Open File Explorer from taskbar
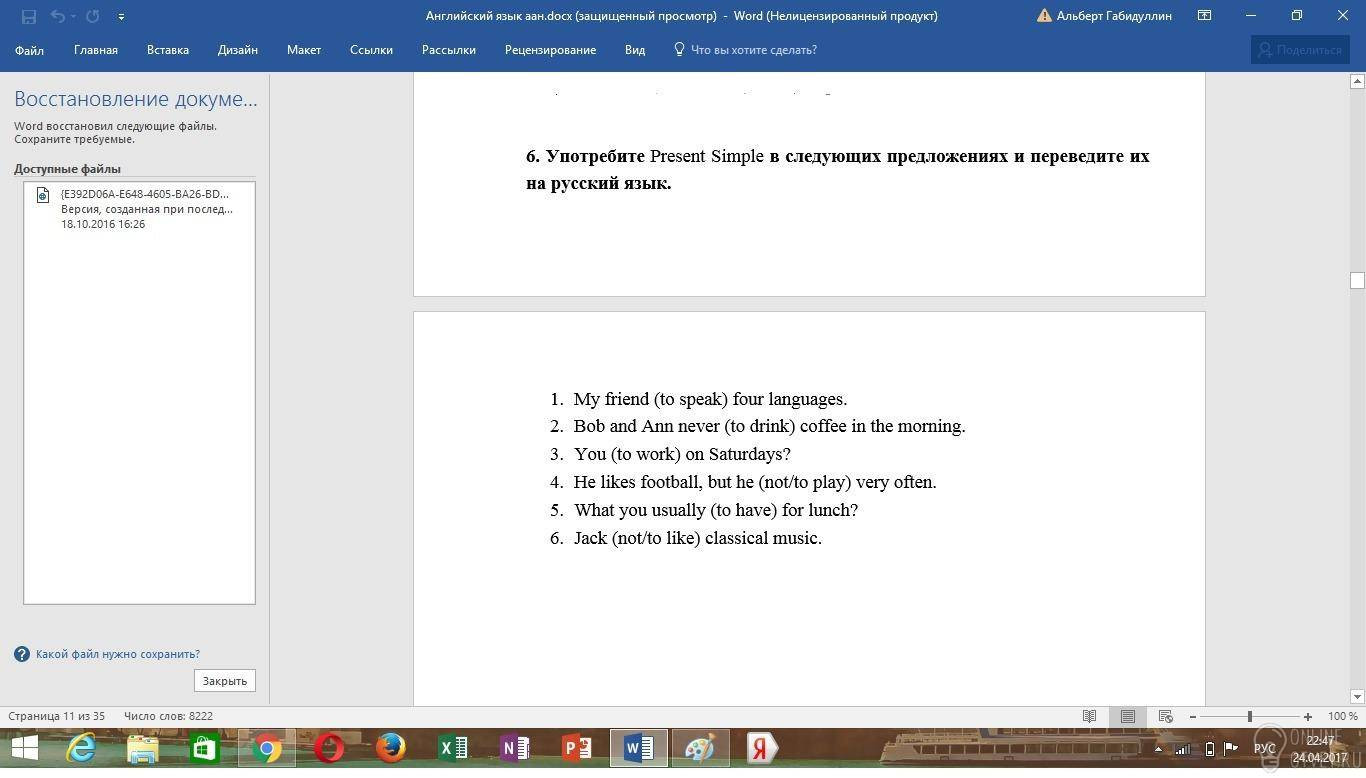Screen dimensions: 1366x778 (142, 748)
